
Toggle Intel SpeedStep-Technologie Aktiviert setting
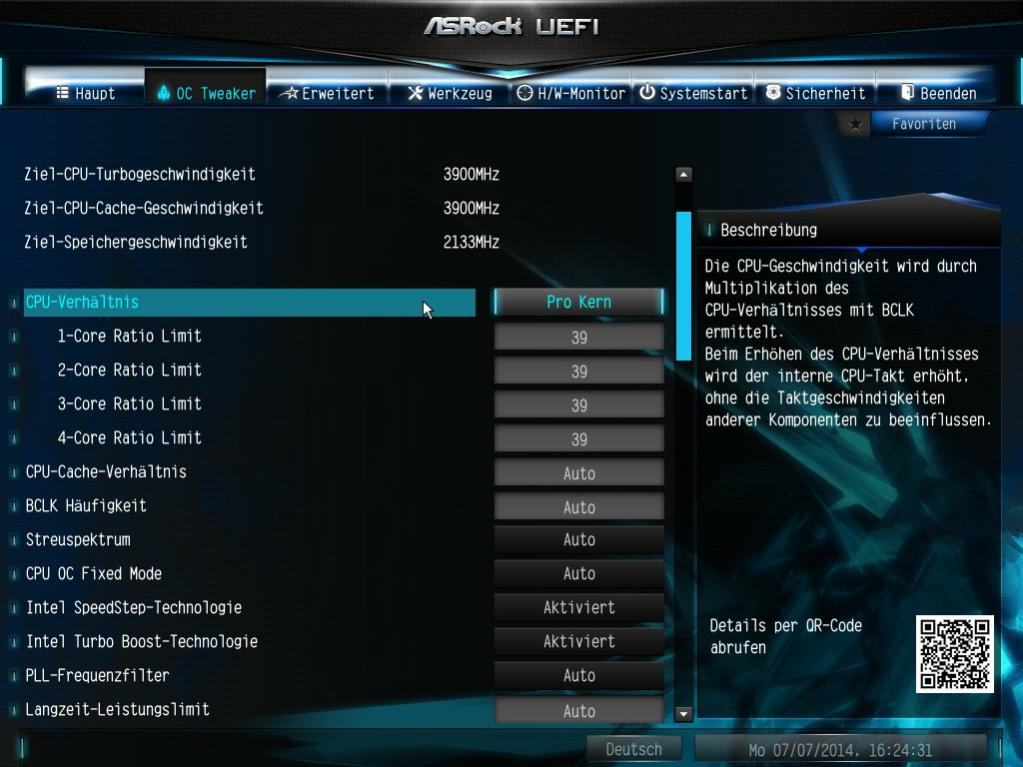click(x=579, y=607)
